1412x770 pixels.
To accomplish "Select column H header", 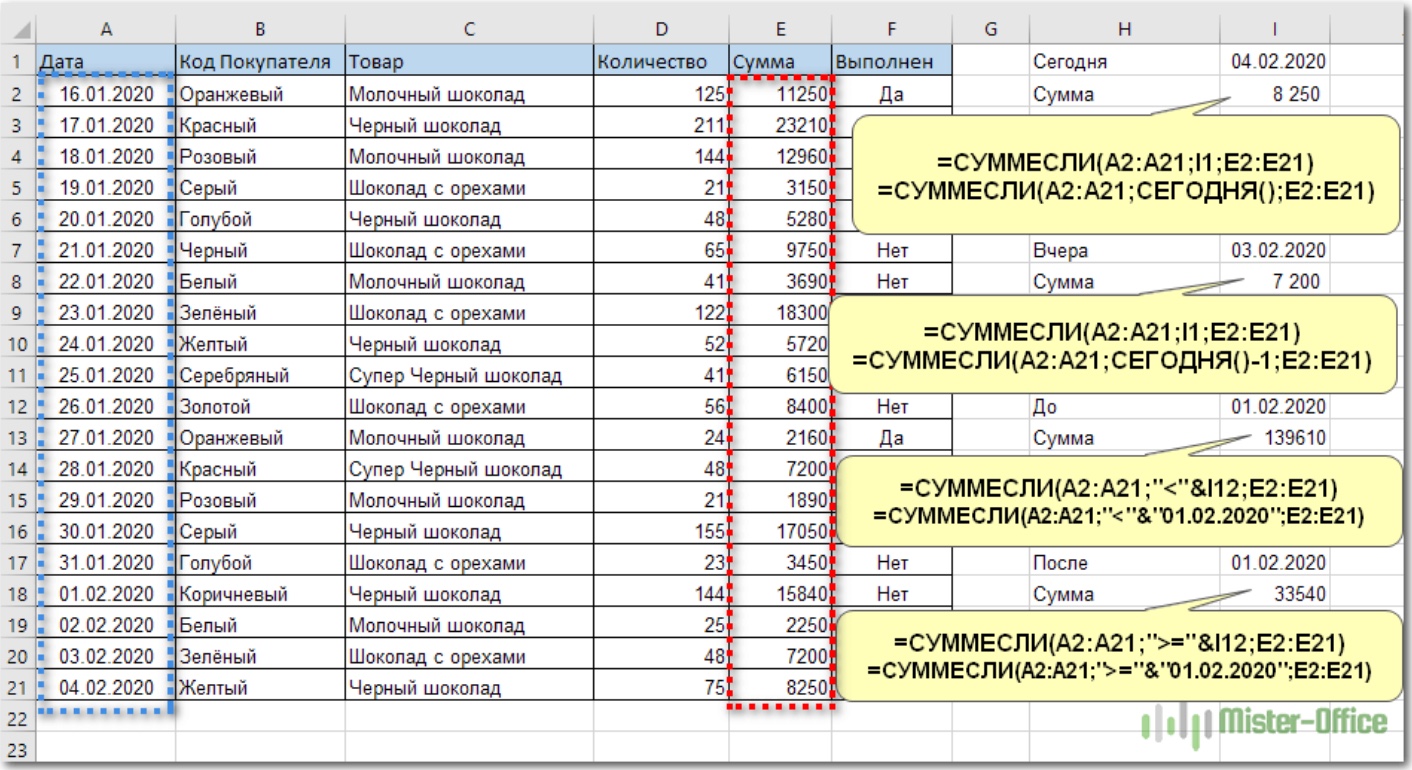I will point(1124,30).
